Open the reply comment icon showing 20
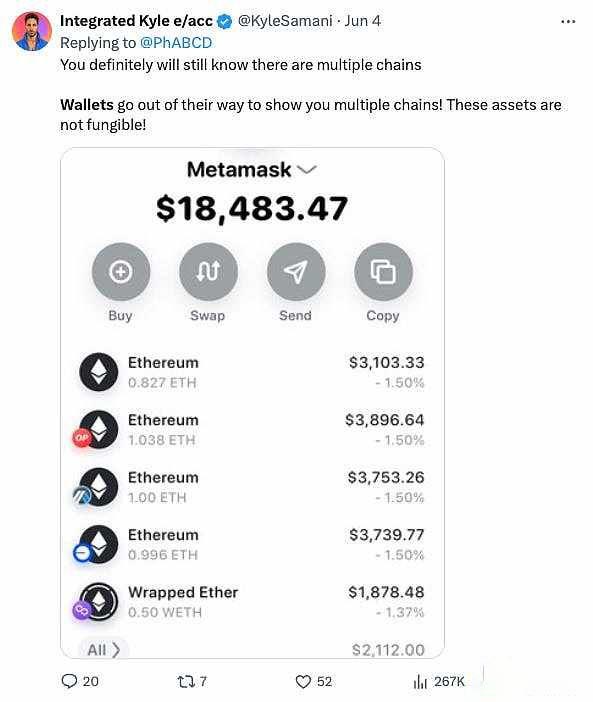Image resolution: width=593 pixels, height=702 pixels. pyautogui.click(x=69, y=681)
